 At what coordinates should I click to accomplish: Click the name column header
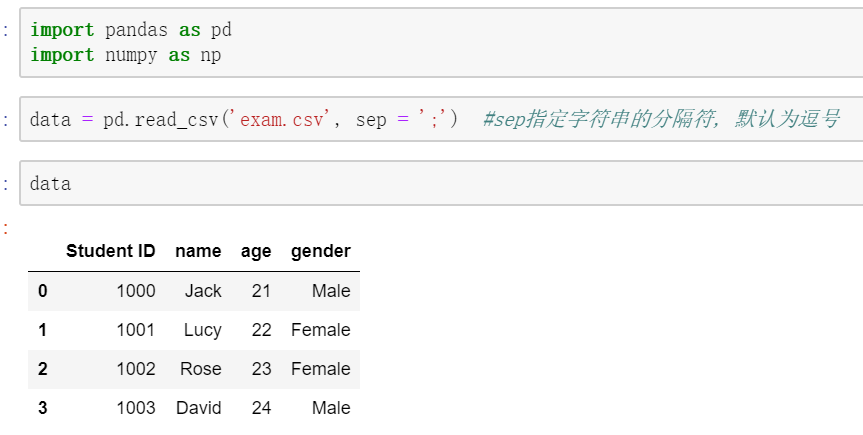tap(198, 251)
